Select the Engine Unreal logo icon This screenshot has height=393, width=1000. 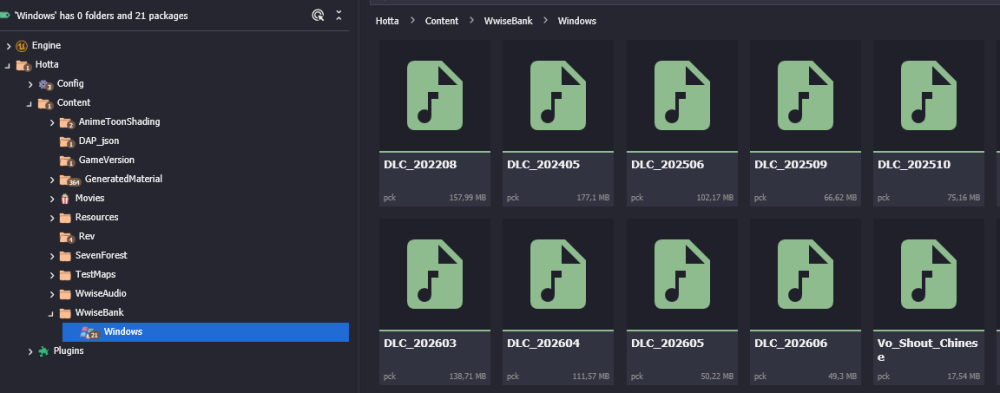click(22, 46)
